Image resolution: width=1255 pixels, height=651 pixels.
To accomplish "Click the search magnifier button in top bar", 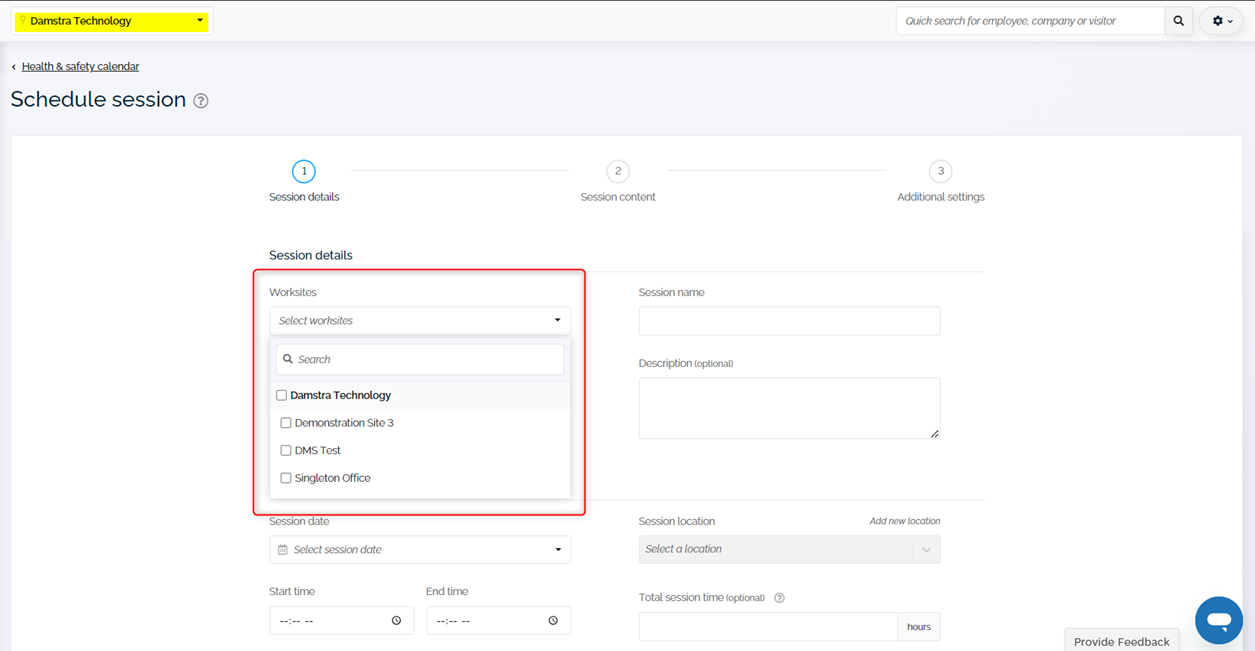I will 1179,21.
